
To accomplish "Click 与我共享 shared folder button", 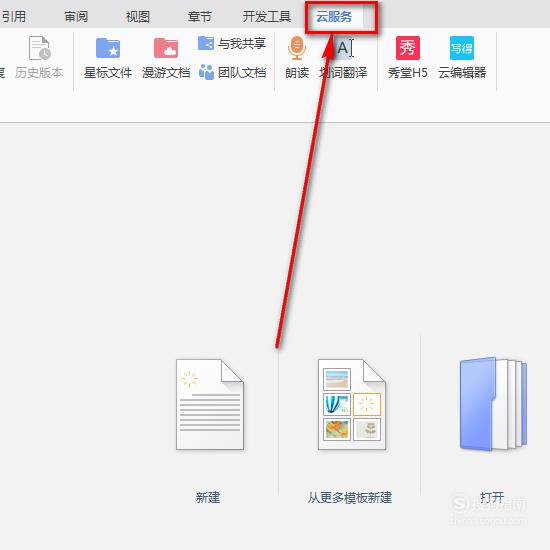I will 232,43.
